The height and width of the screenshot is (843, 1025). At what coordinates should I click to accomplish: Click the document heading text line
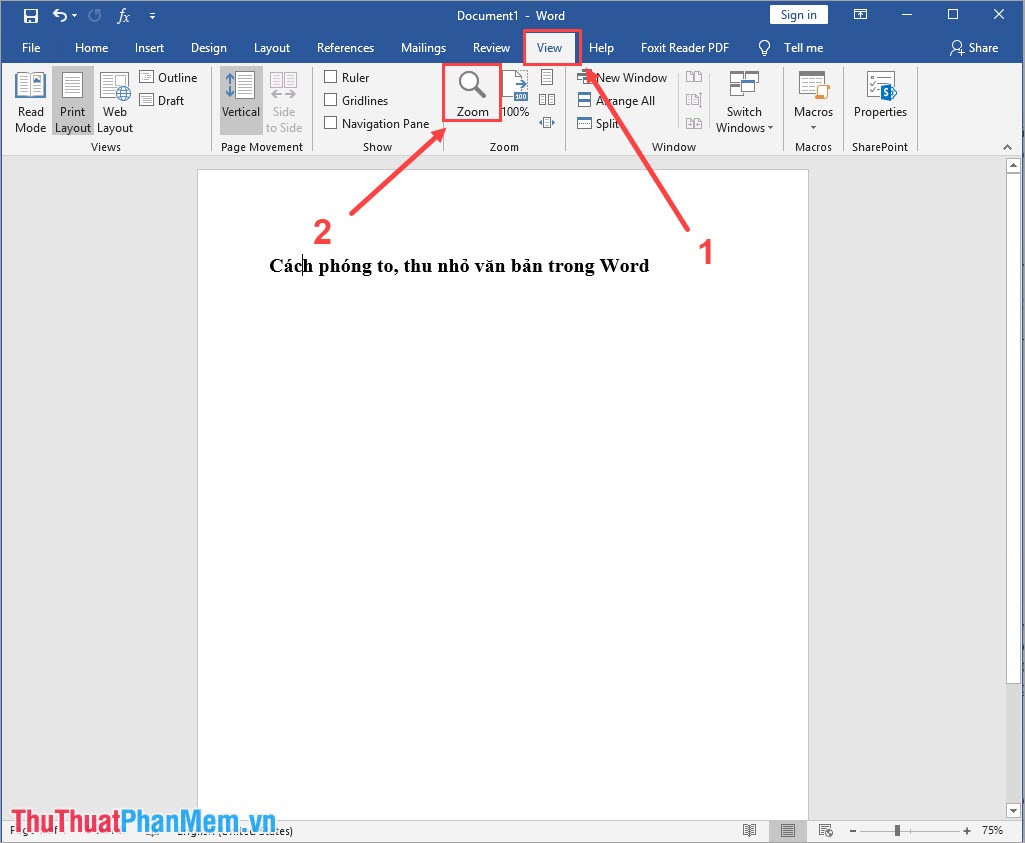[459, 266]
